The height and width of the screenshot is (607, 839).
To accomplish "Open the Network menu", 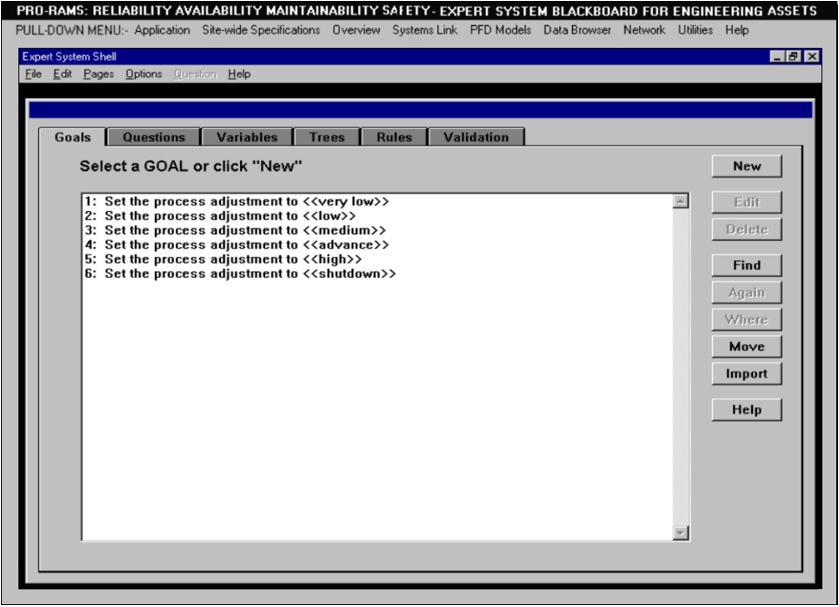I will click(x=644, y=30).
